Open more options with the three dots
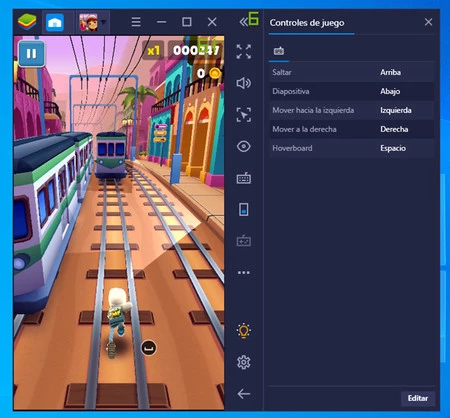The image size is (450, 418). pos(244,272)
